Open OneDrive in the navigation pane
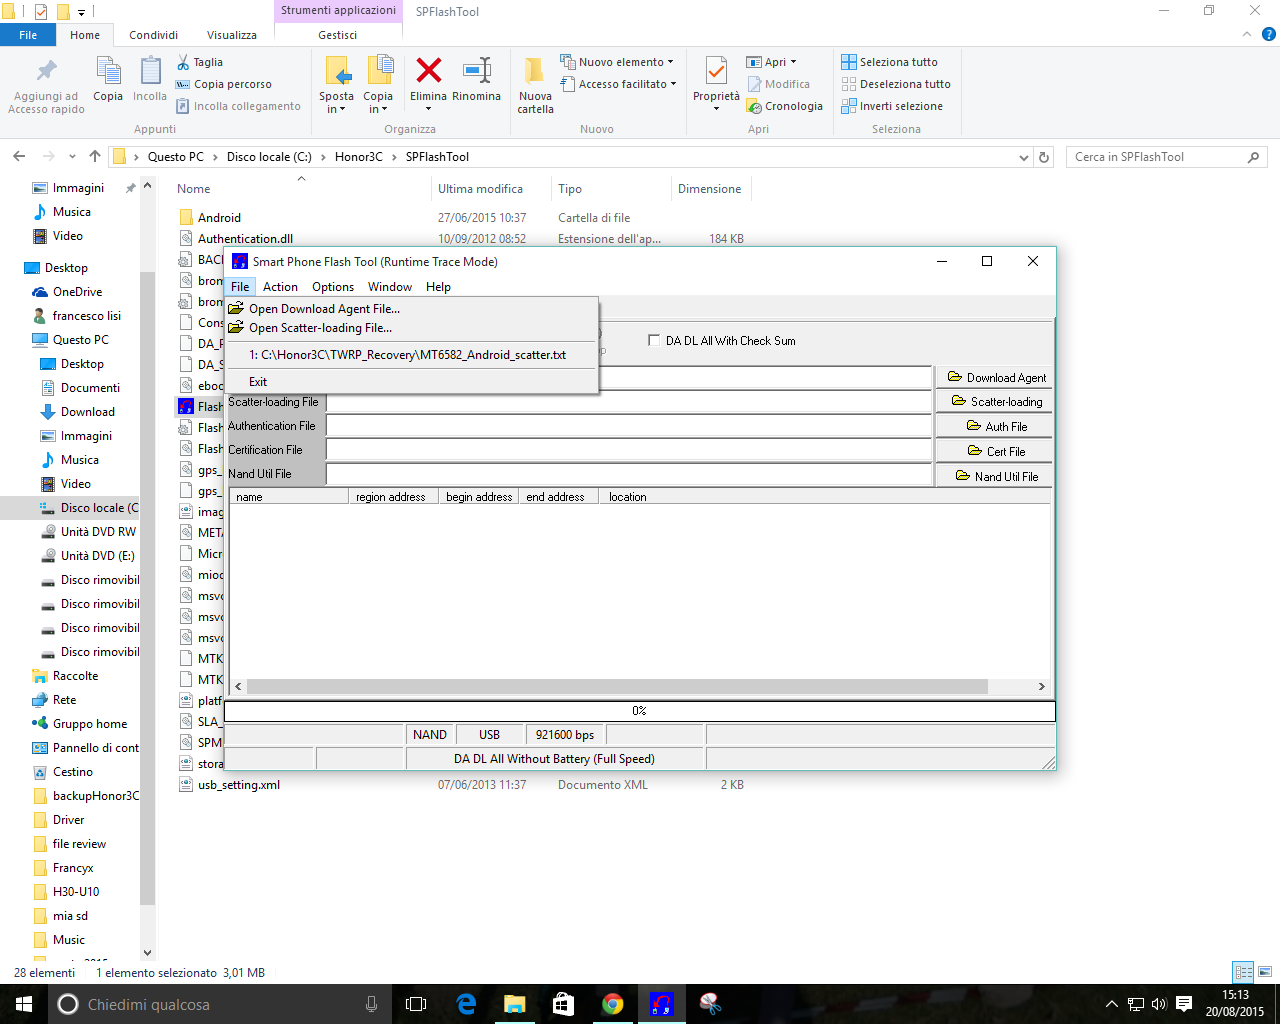1280x1024 pixels. pyautogui.click(x=77, y=292)
